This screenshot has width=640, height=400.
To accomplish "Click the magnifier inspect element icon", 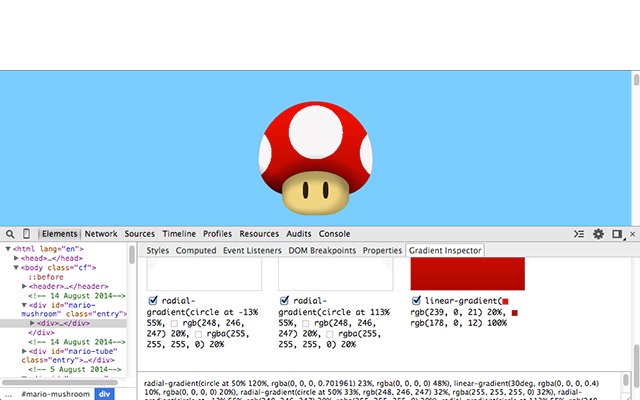I will click(x=10, y=234).
